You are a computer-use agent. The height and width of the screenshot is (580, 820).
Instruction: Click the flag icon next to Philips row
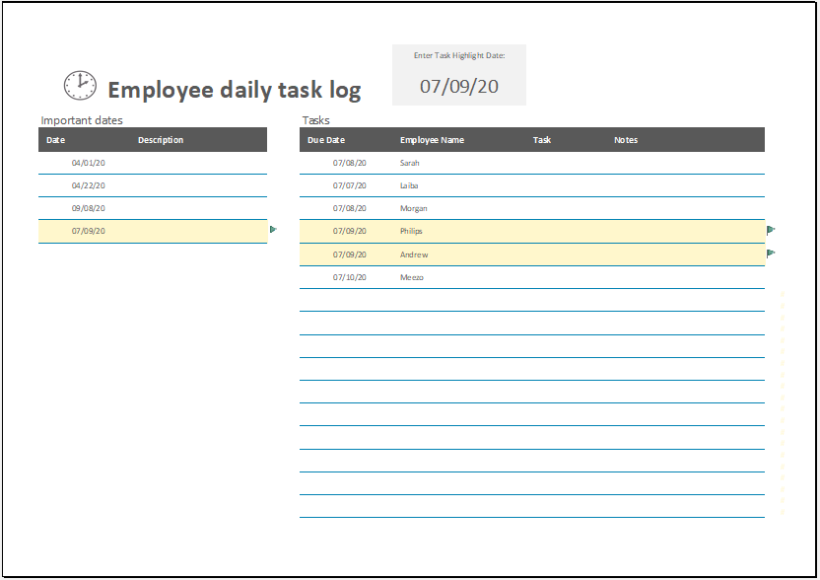coord(770,230)
